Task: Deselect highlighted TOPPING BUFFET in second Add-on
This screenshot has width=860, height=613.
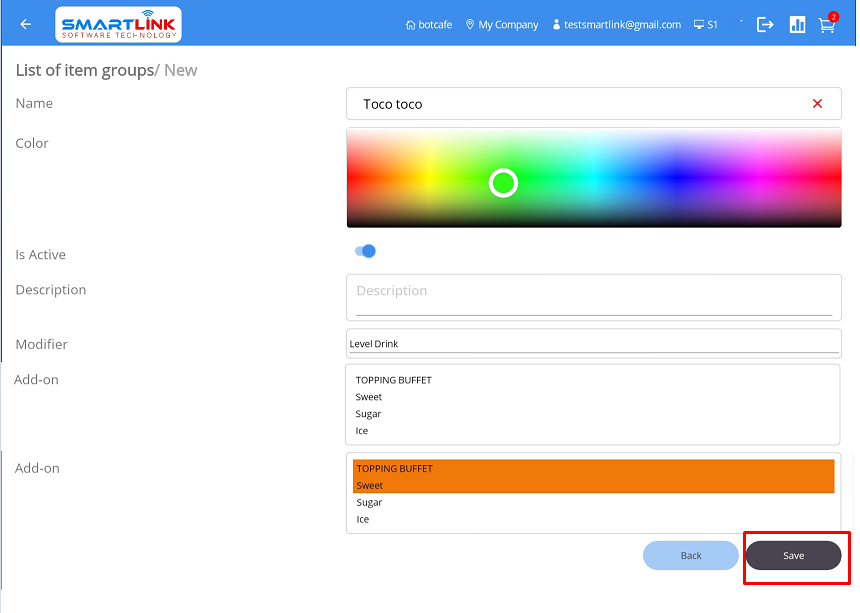Action: [x=394, y=468]
